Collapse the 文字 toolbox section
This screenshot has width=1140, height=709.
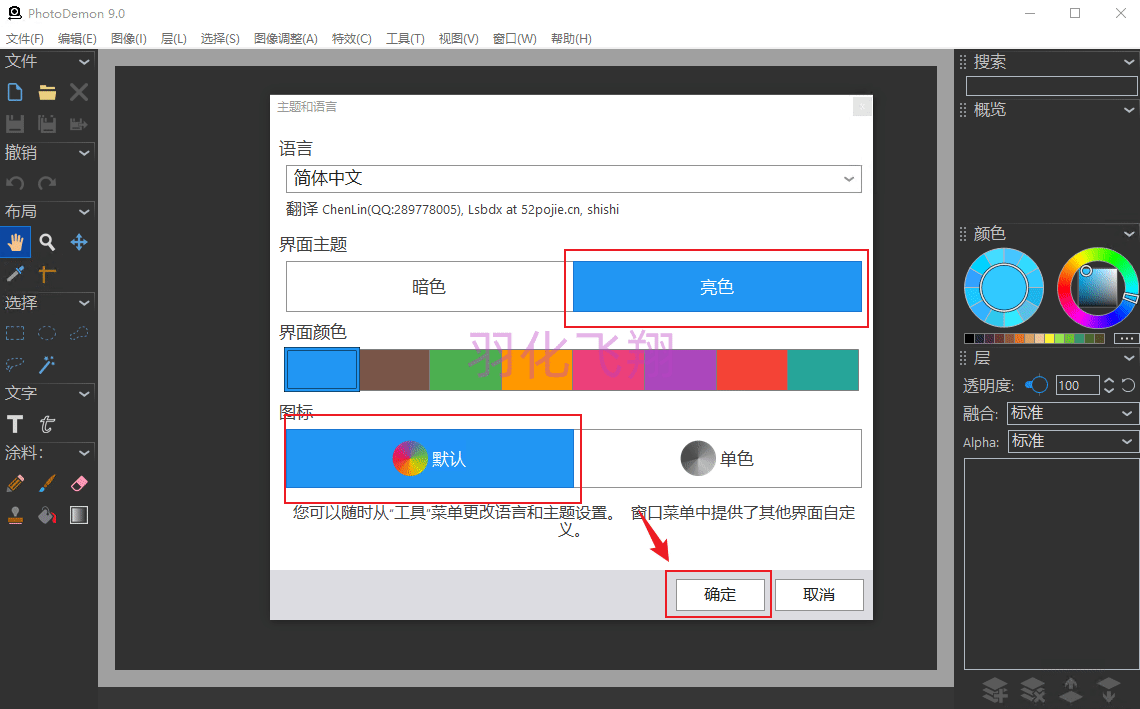[x=84, y=393]
